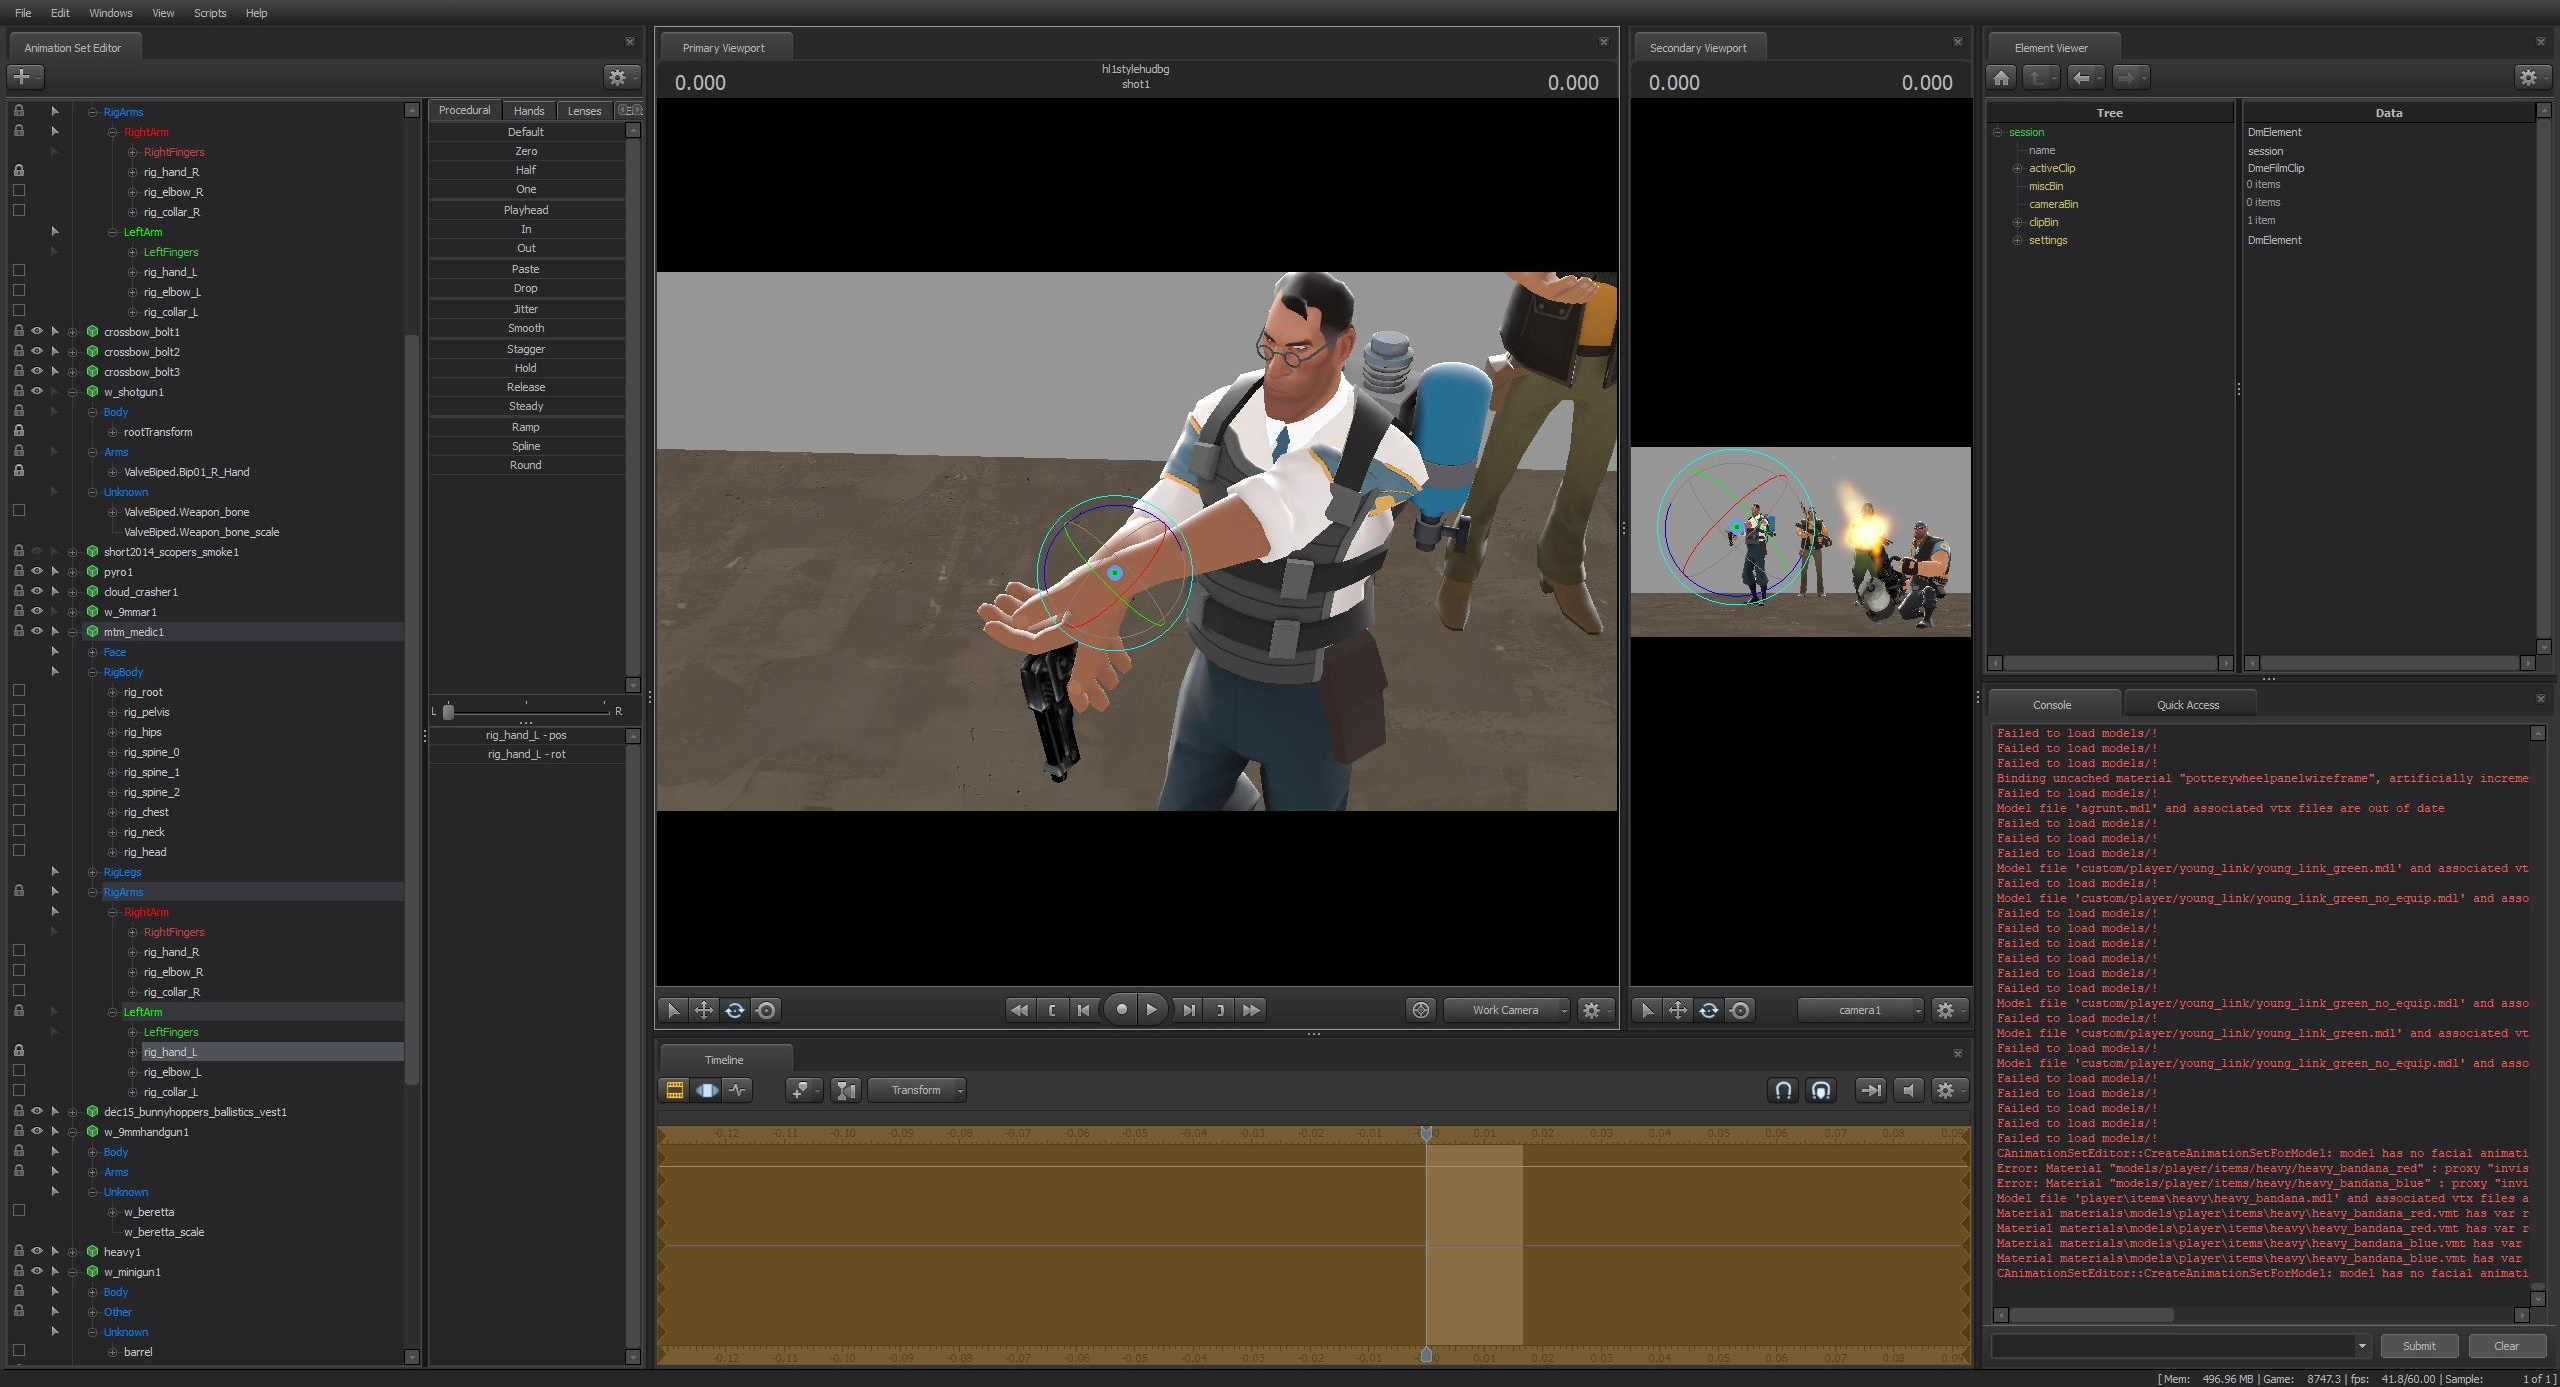
Task: Expand settings node in Element Viewer tree
Action: pyautogui.click(x=2017, y=240)
